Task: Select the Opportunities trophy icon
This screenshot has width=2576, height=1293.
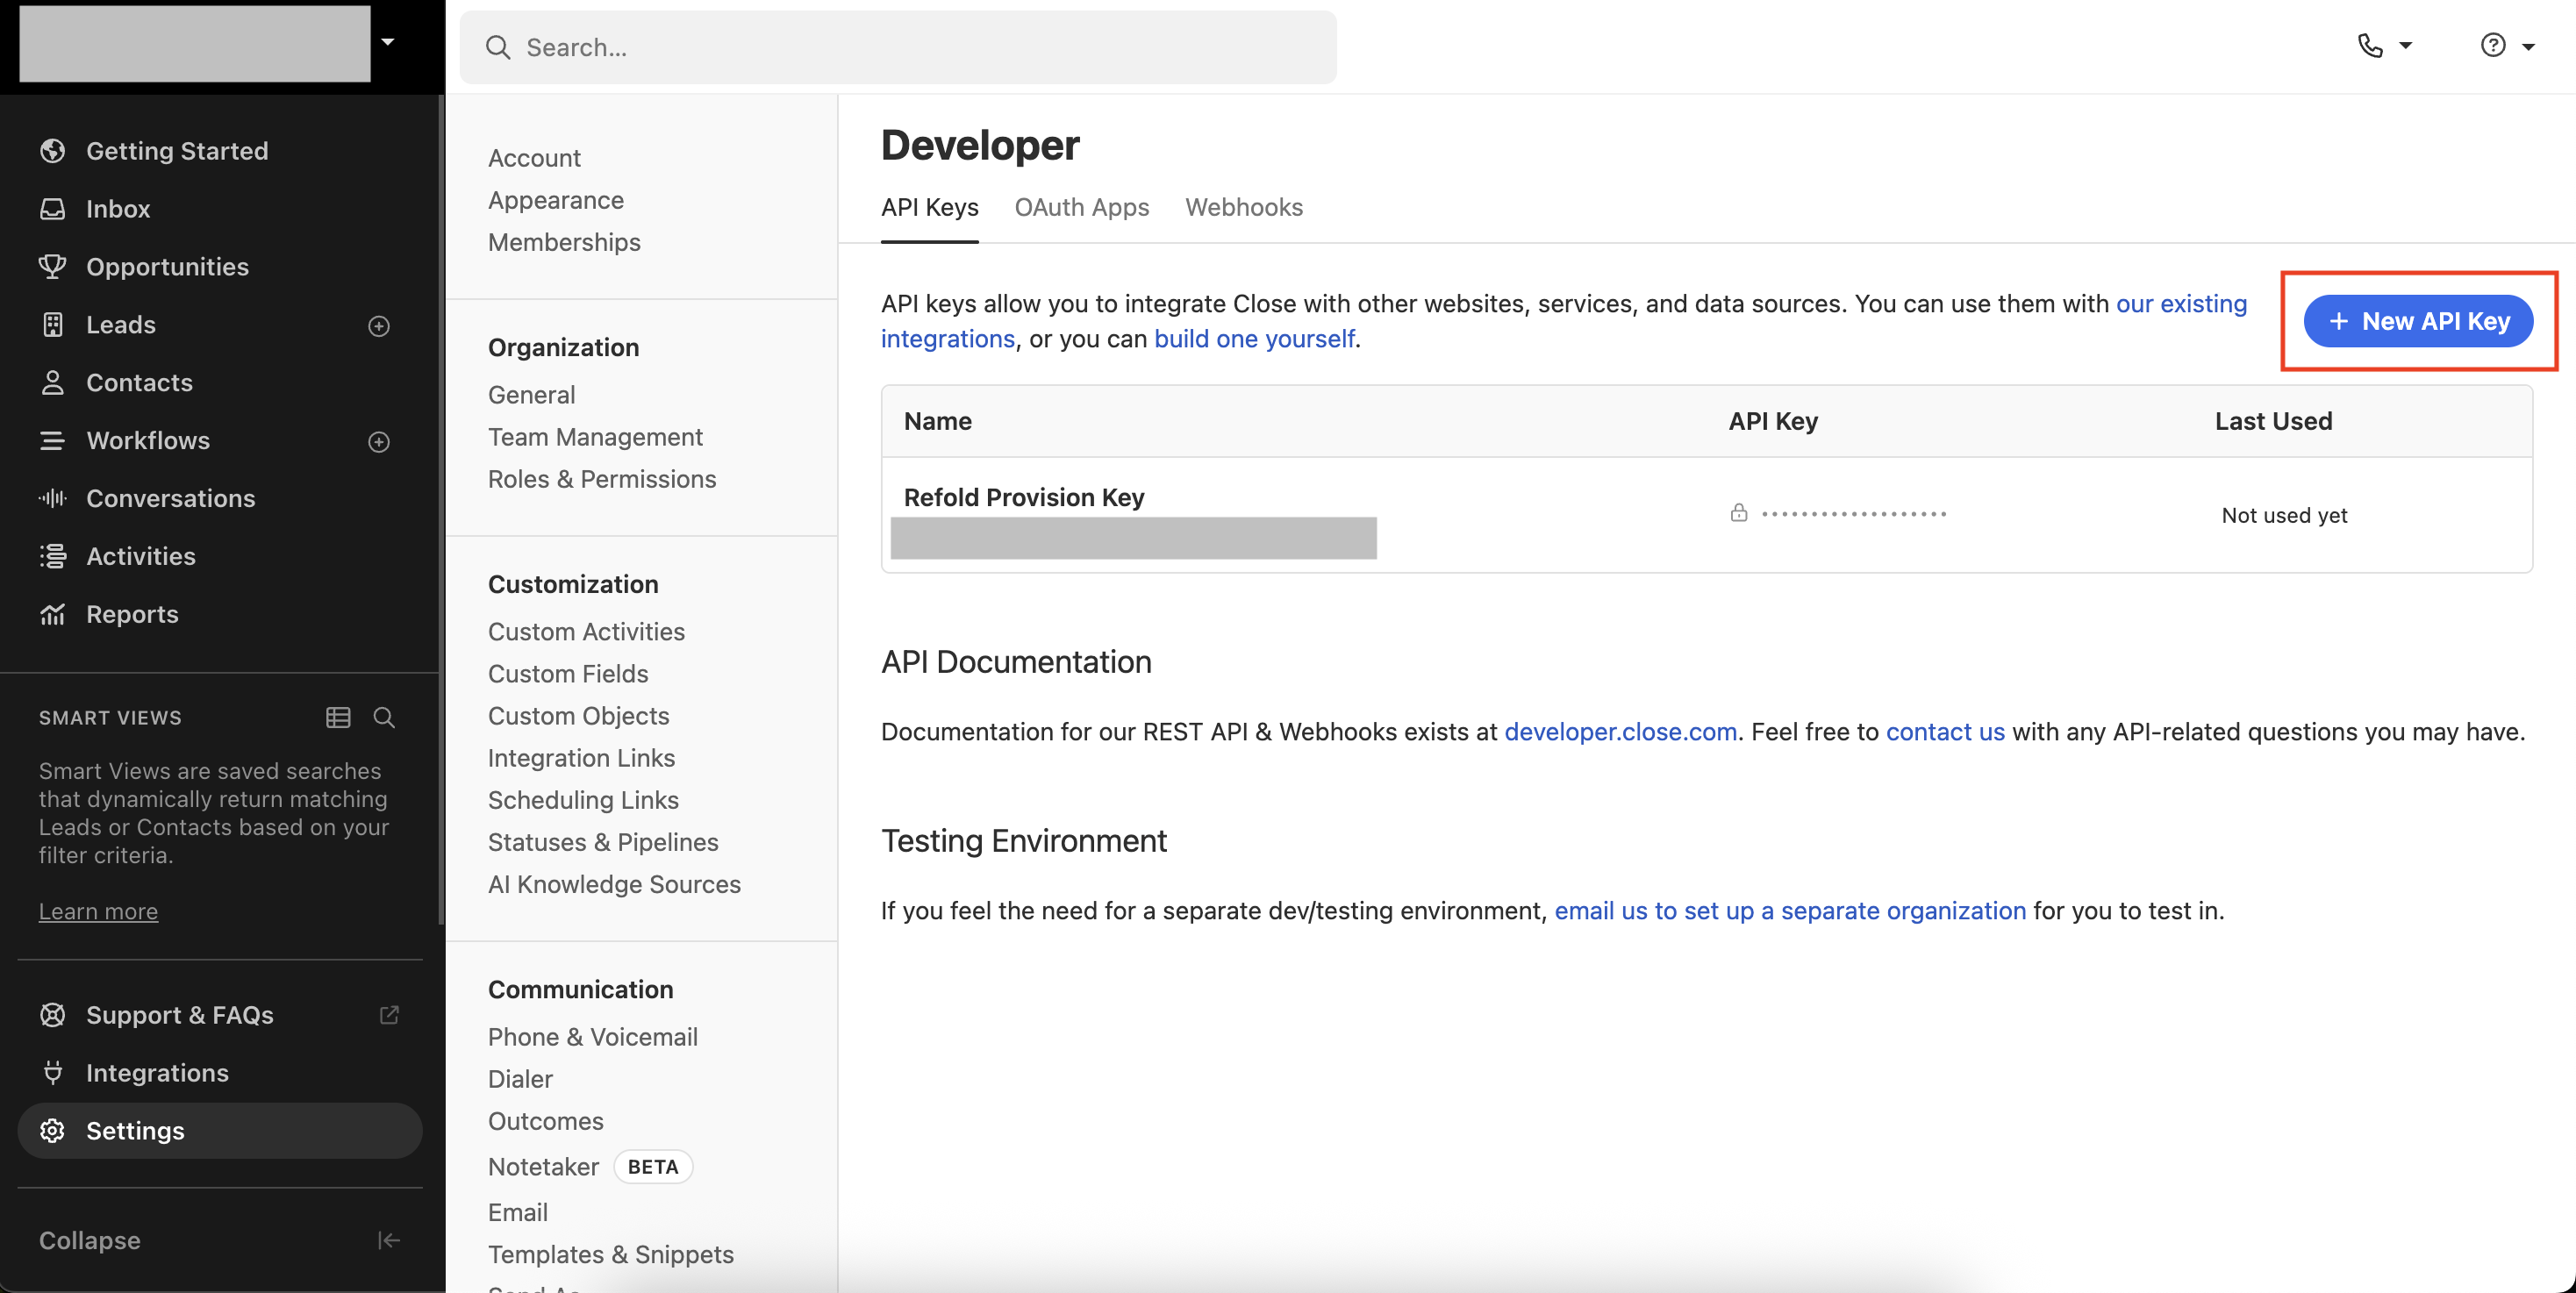Action: coord(52,266)
